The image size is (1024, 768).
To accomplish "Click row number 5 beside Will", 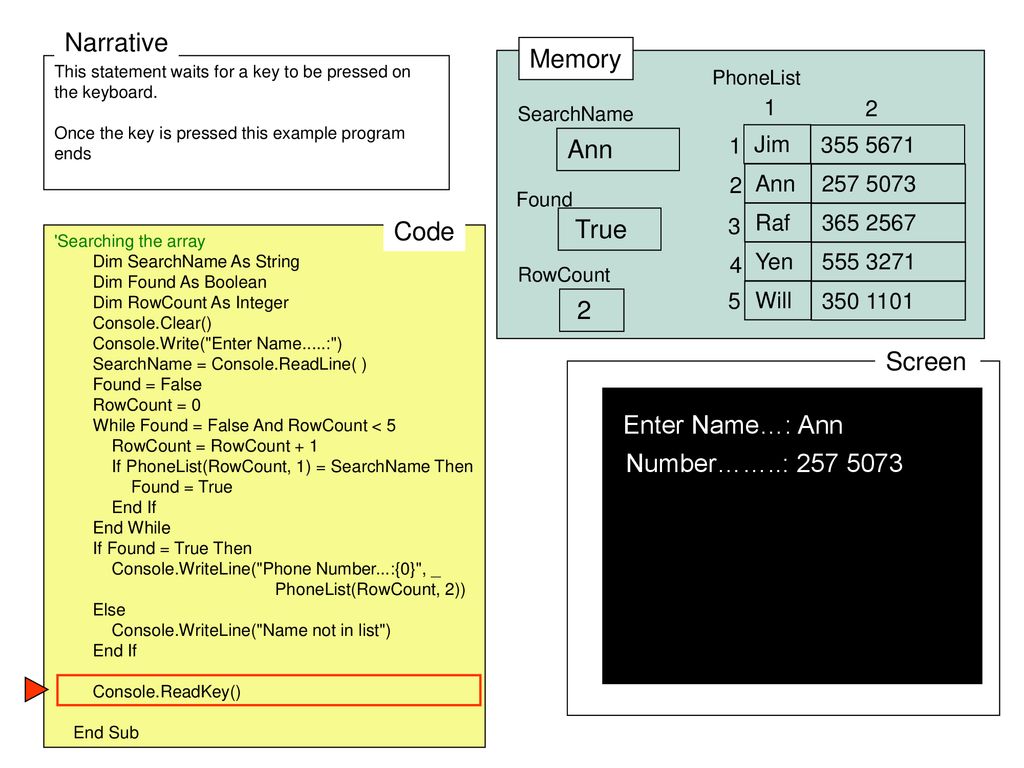I will 734,301.
